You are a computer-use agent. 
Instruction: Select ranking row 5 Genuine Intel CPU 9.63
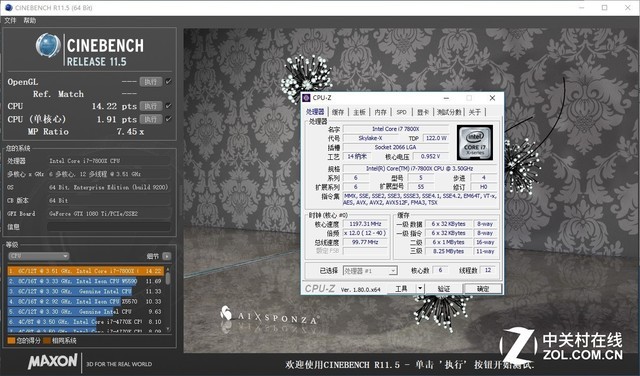pos(85,311)
